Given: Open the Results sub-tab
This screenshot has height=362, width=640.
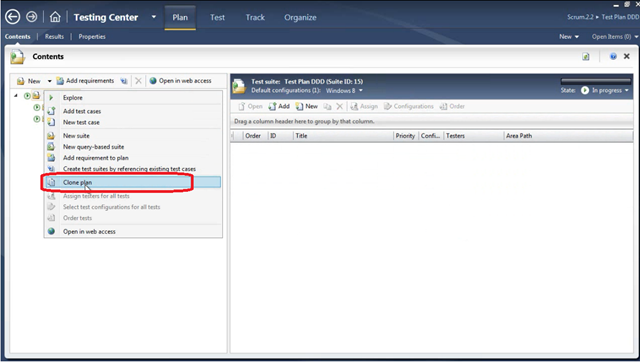Looking at the screenshot, I should pos(54,36).
